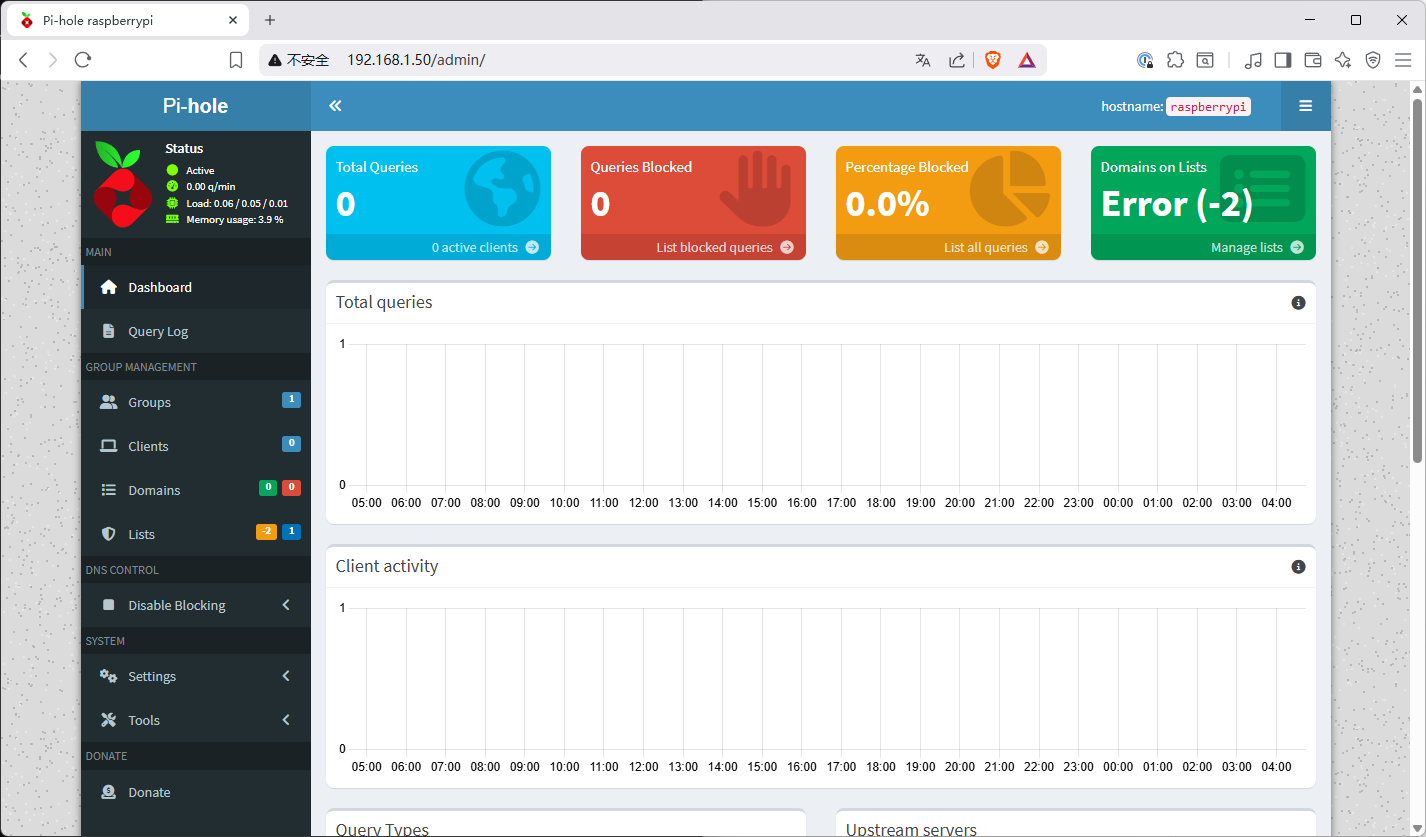The height and width of the screenshot is (837, 1426).
Task: Expand the Settings submenu chevron
Action: (x=286, y=676)
